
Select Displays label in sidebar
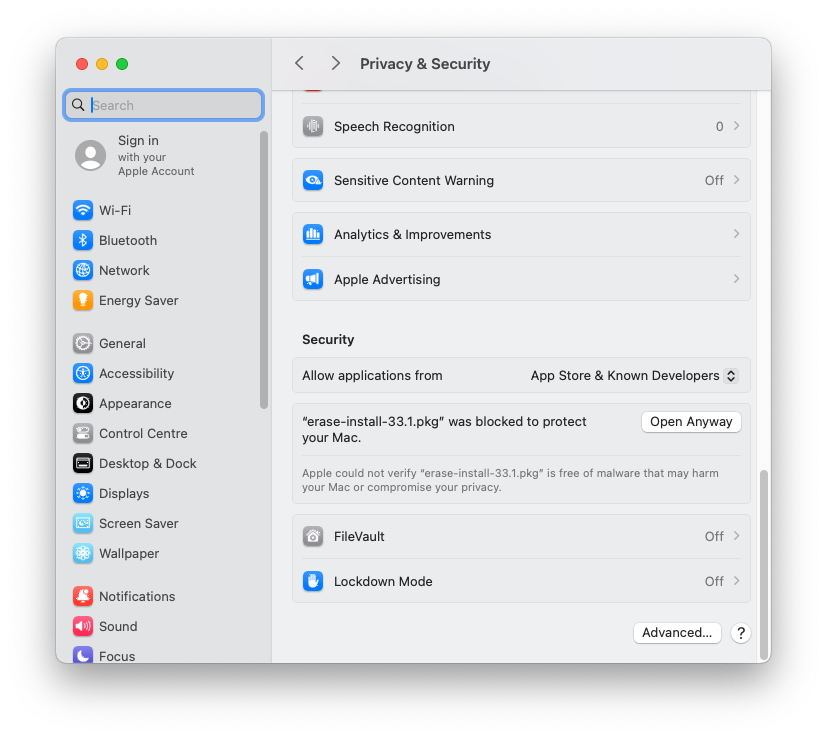tap(124, 493)
